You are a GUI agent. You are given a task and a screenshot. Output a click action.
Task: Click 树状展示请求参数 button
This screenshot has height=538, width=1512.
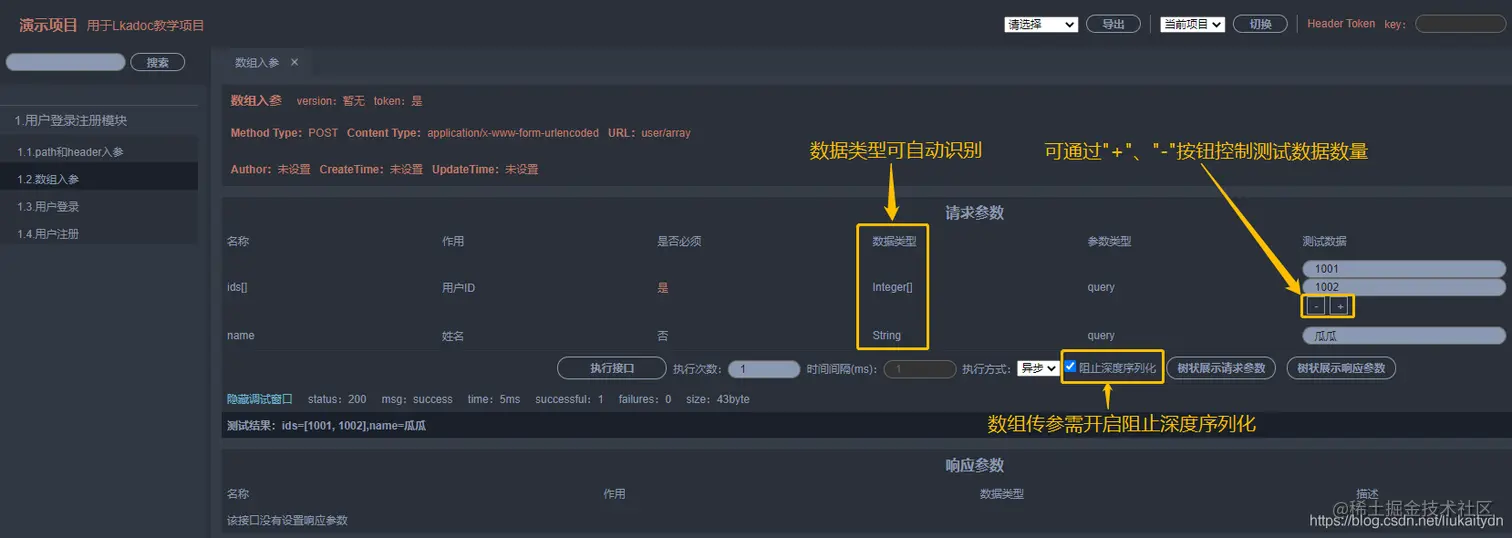(x=1221, y=368)
